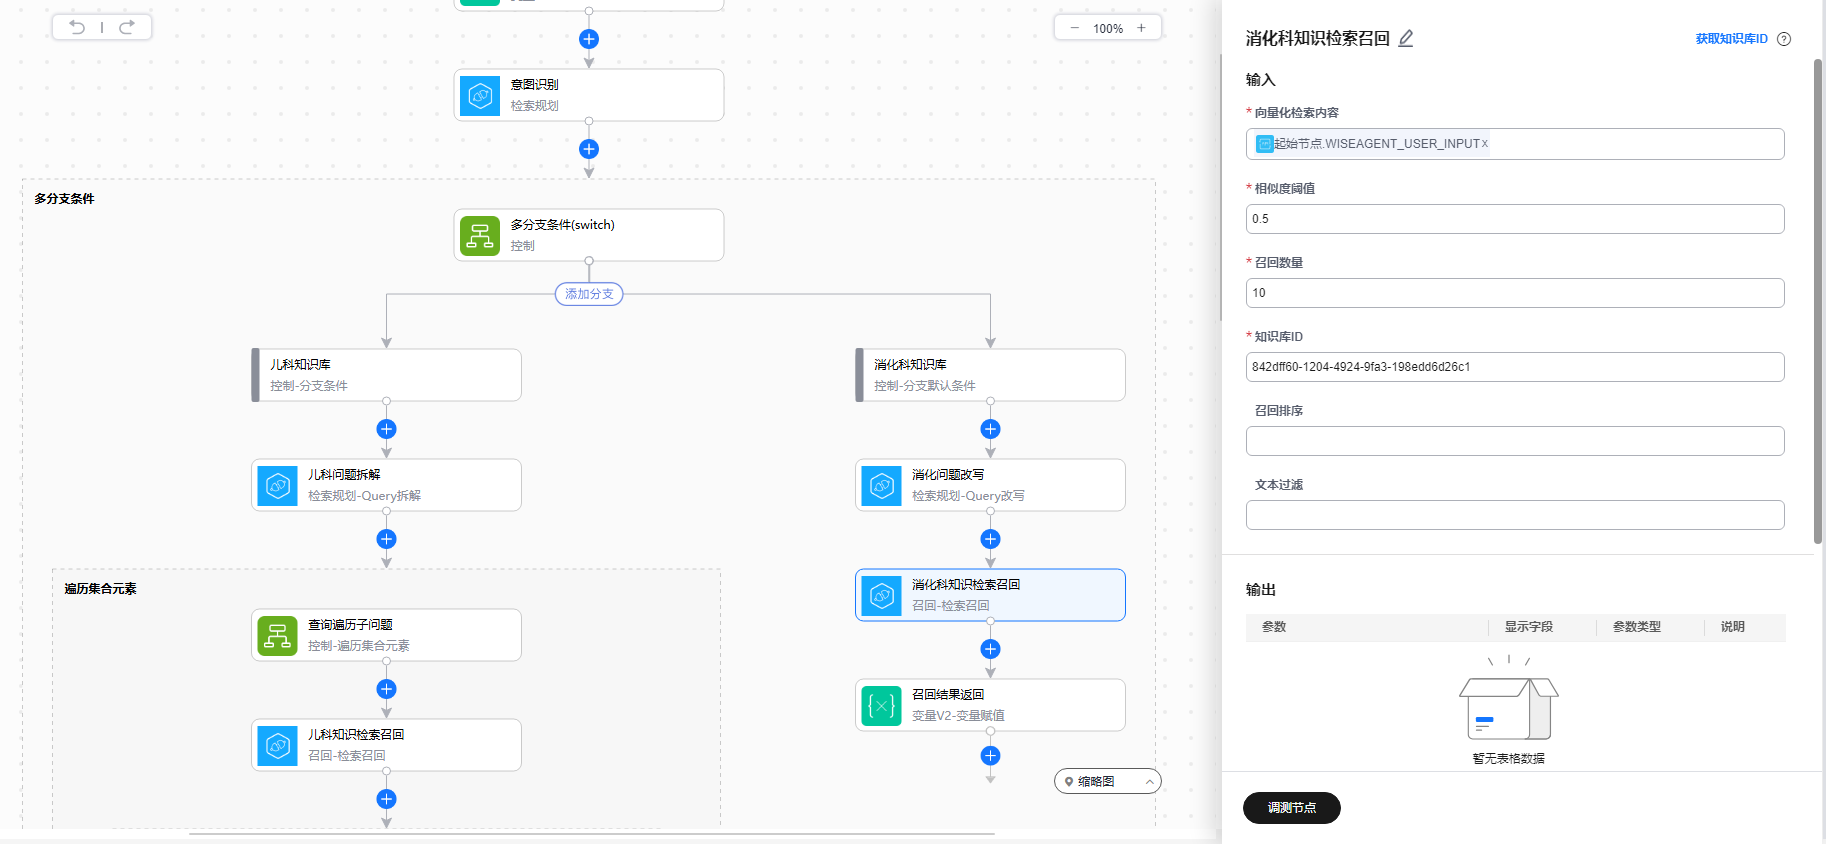
Task: Click the redo arrow icon
Action: click(x=127, y=27)
